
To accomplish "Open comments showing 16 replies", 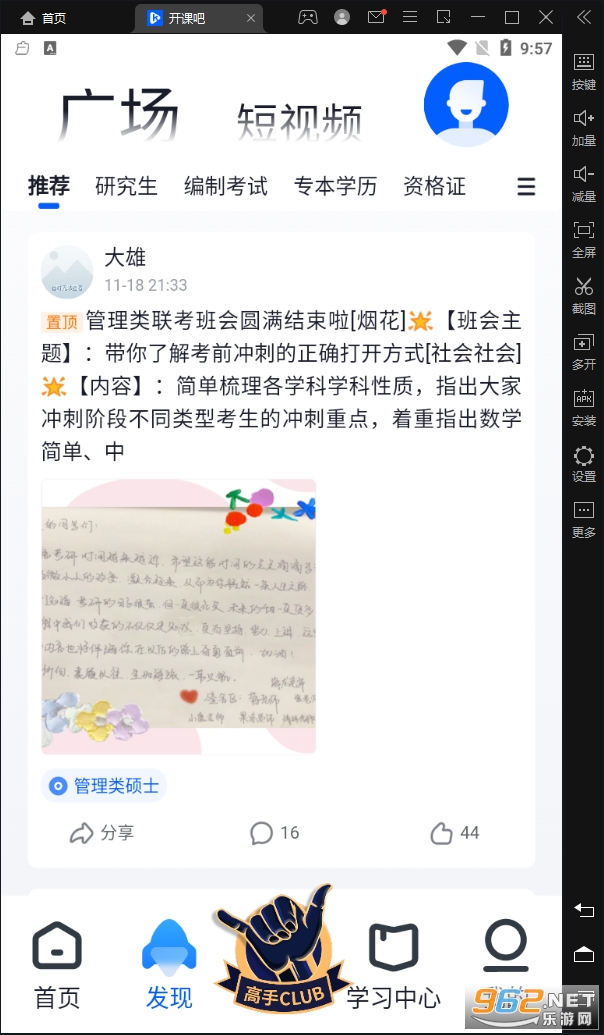I will (x=275, y=833).
